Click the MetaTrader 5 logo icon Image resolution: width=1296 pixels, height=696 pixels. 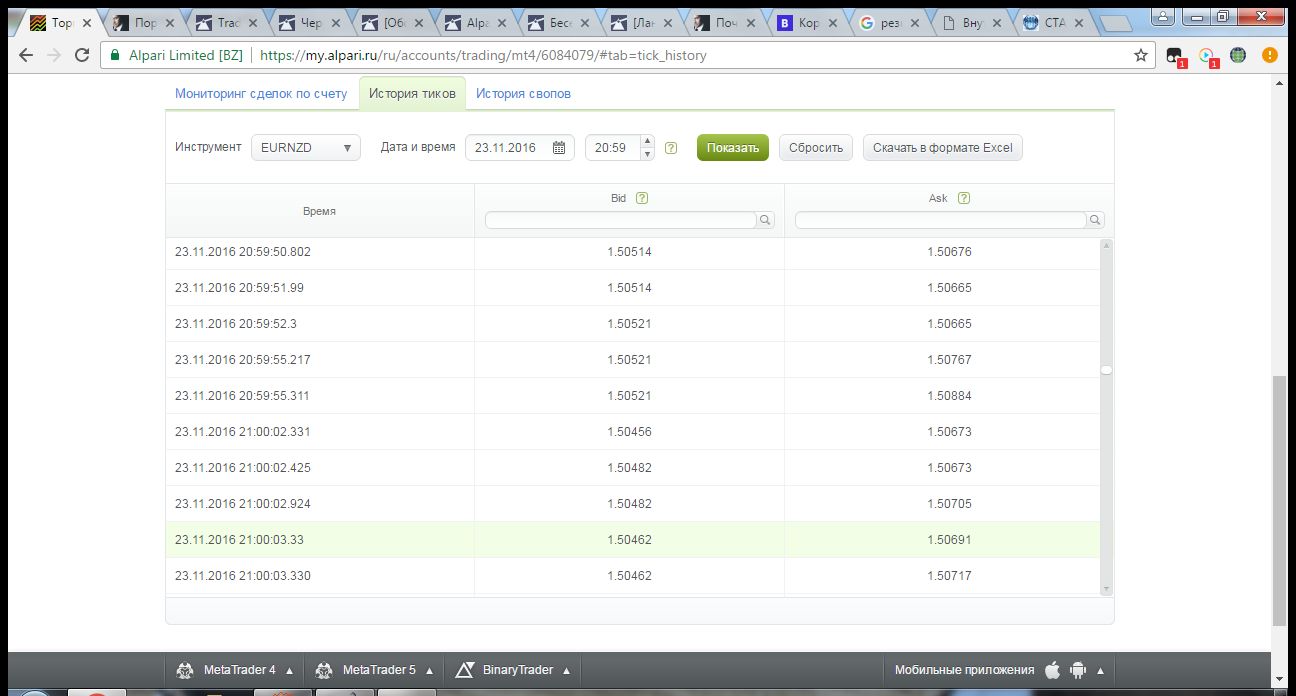pyautogui.click(x=323, y=670)
